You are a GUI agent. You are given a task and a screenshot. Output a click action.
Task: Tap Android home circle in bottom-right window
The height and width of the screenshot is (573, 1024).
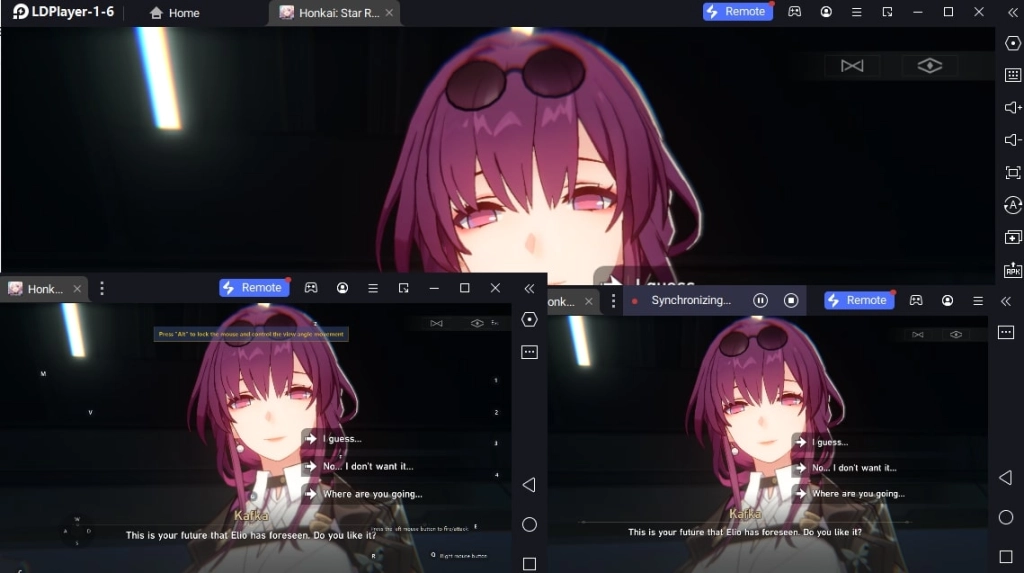coord(1006,517)
